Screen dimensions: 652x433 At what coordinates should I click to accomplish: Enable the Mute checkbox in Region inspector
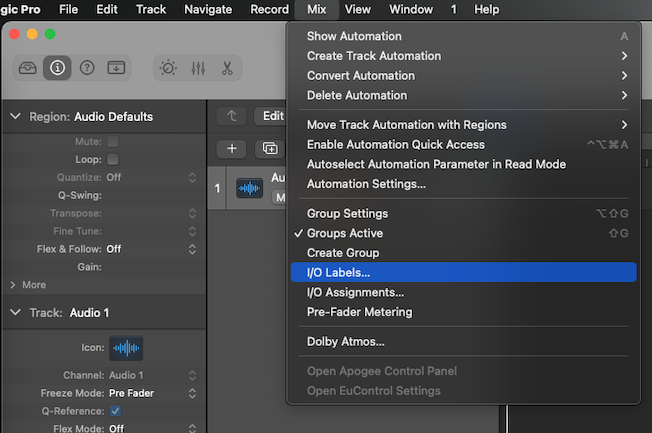click(113, 142)
